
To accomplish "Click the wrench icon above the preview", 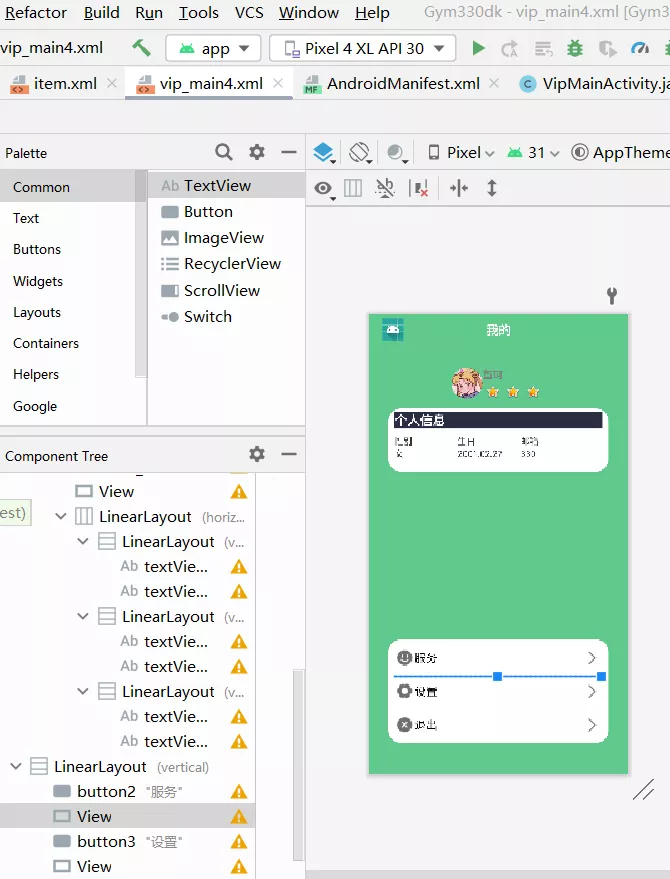I will coord(612,295).
